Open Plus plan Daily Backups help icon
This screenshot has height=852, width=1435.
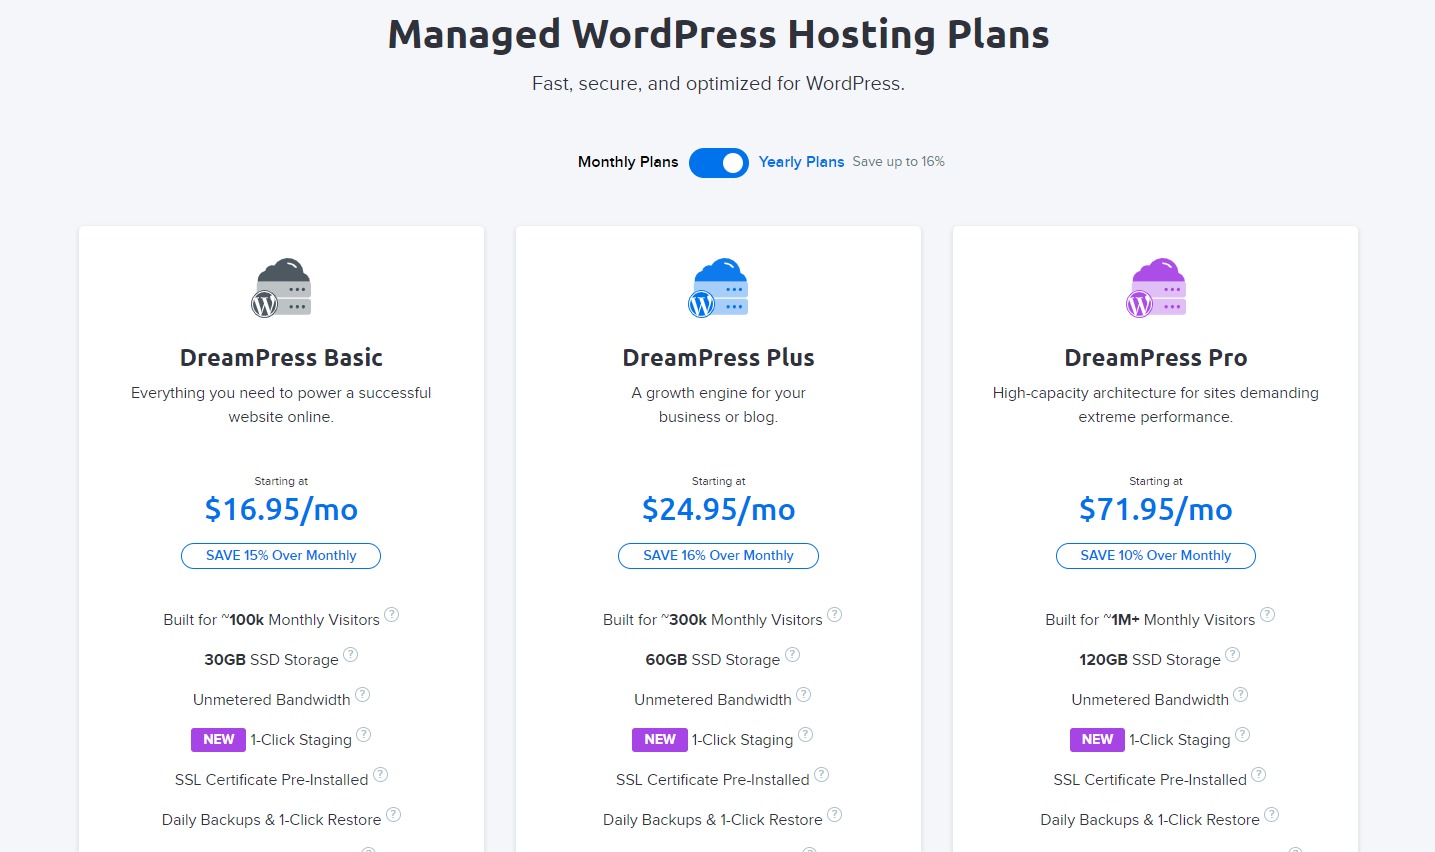click(x=835, y=815)
